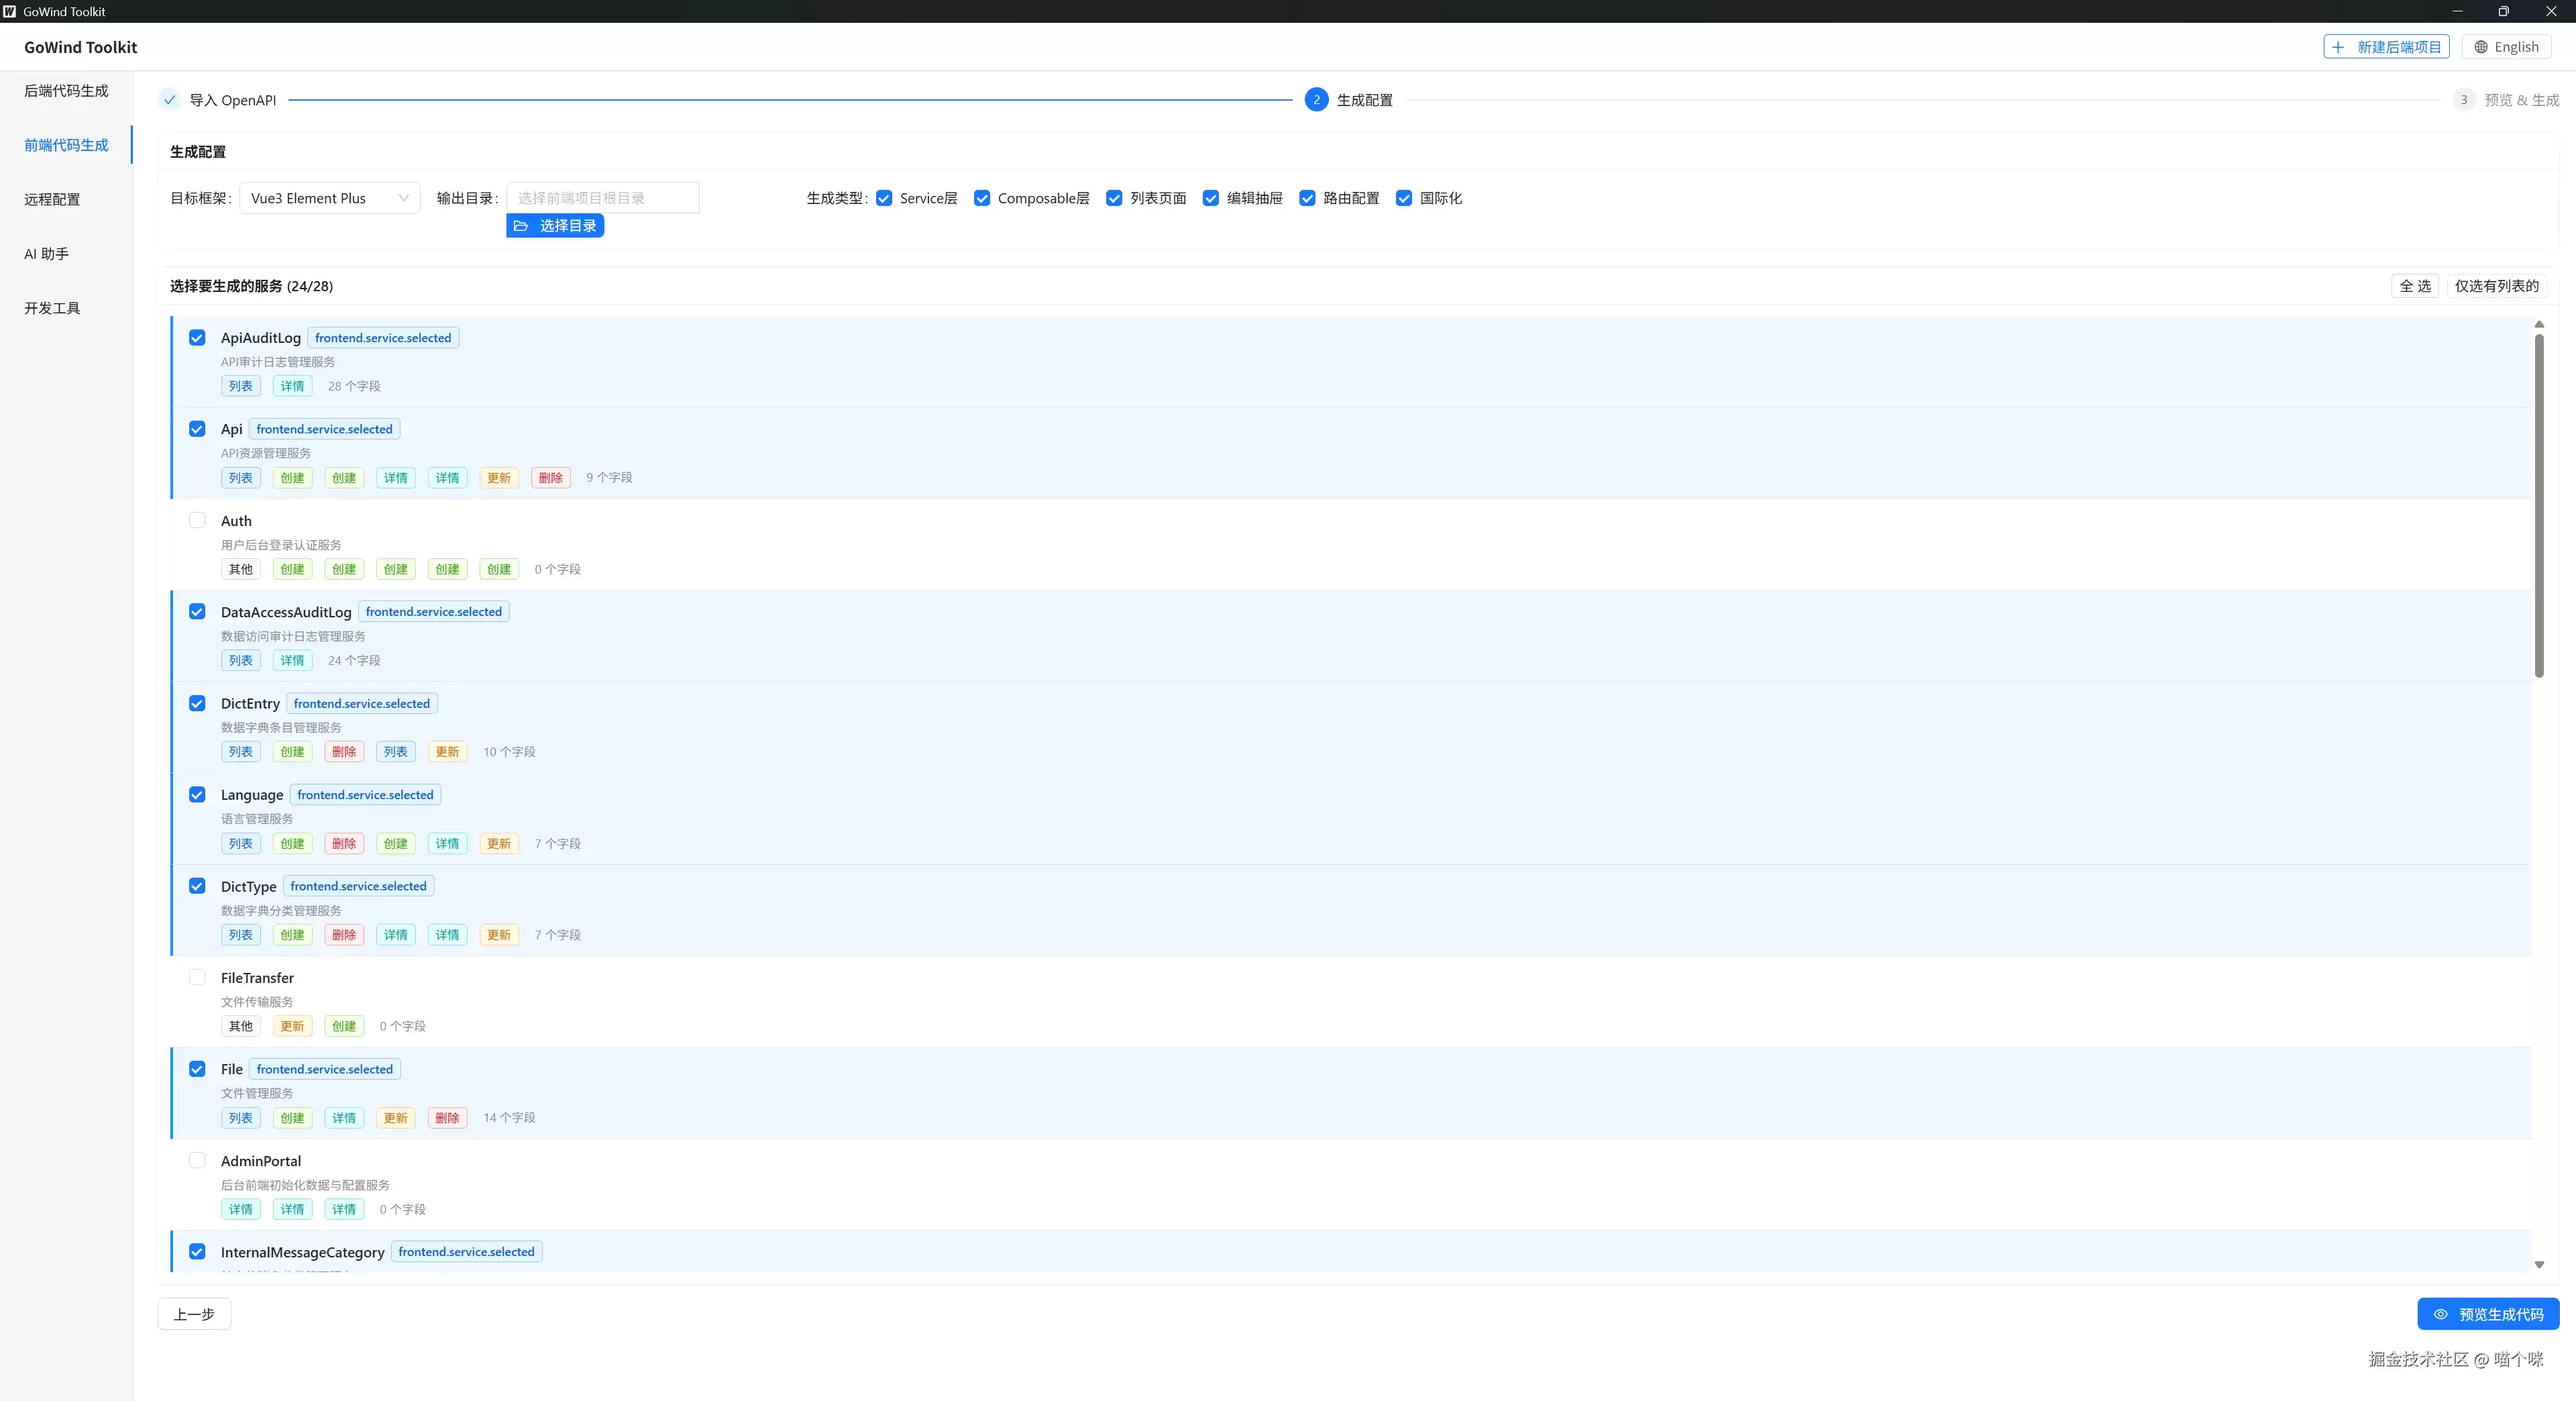Click the 后台前端初始化数据与配置服务 description
This screenshot has width=2576, height=1401.
click(x=305, y=1185)
